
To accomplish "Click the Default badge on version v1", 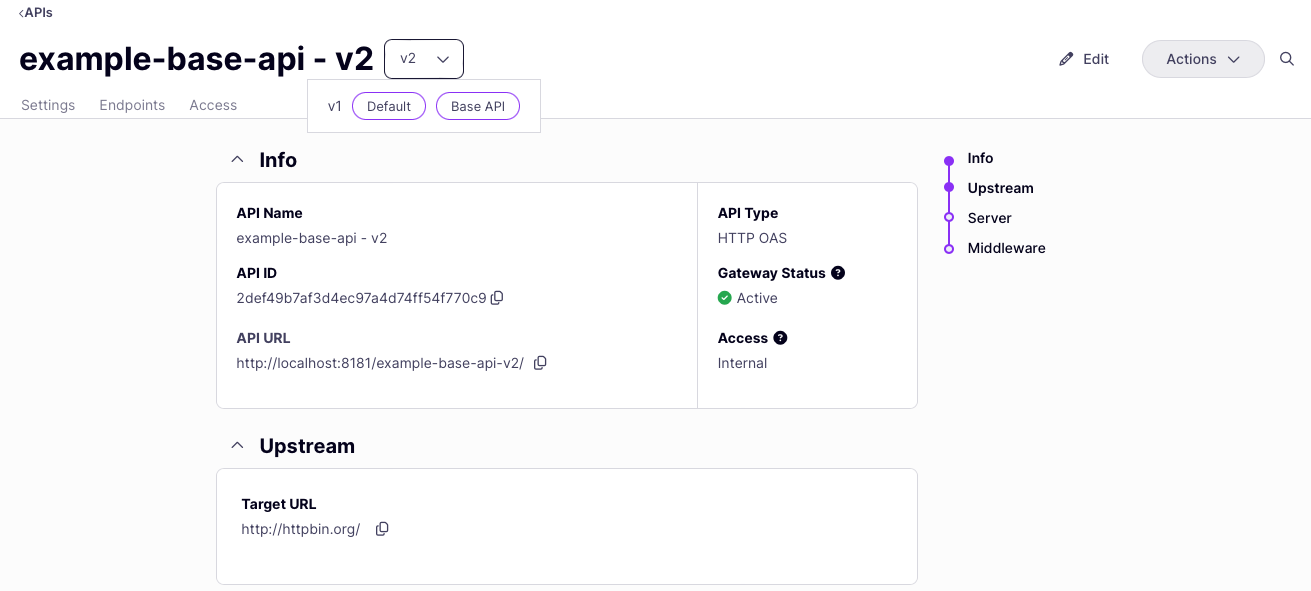I will click(x=388, y=106).
